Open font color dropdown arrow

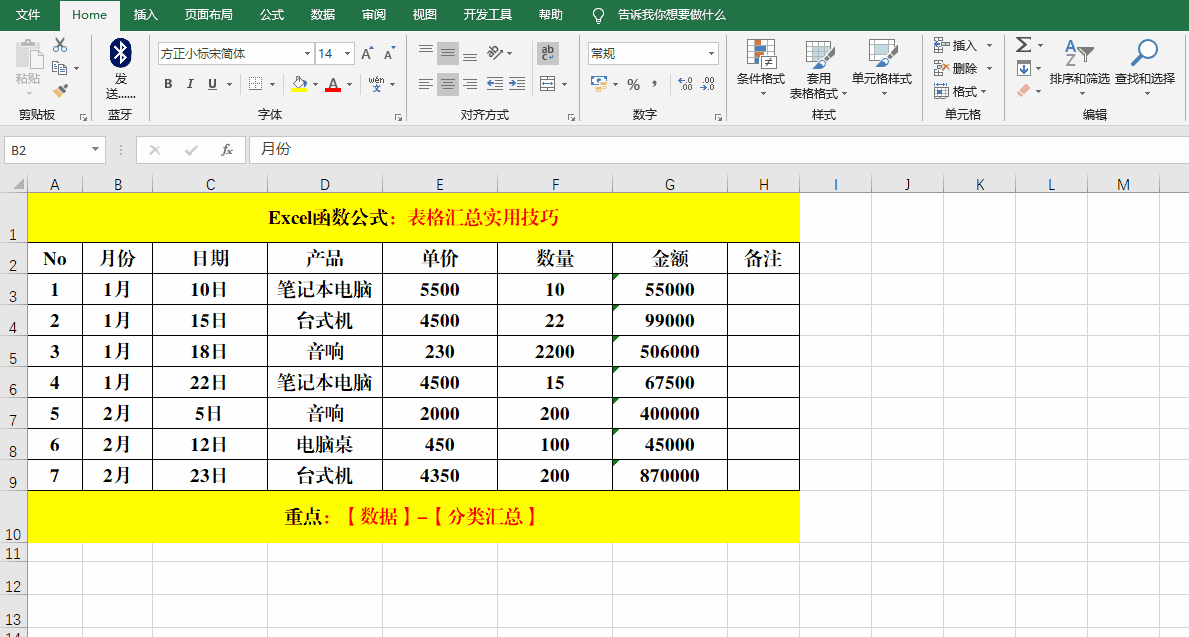[349, 85]
